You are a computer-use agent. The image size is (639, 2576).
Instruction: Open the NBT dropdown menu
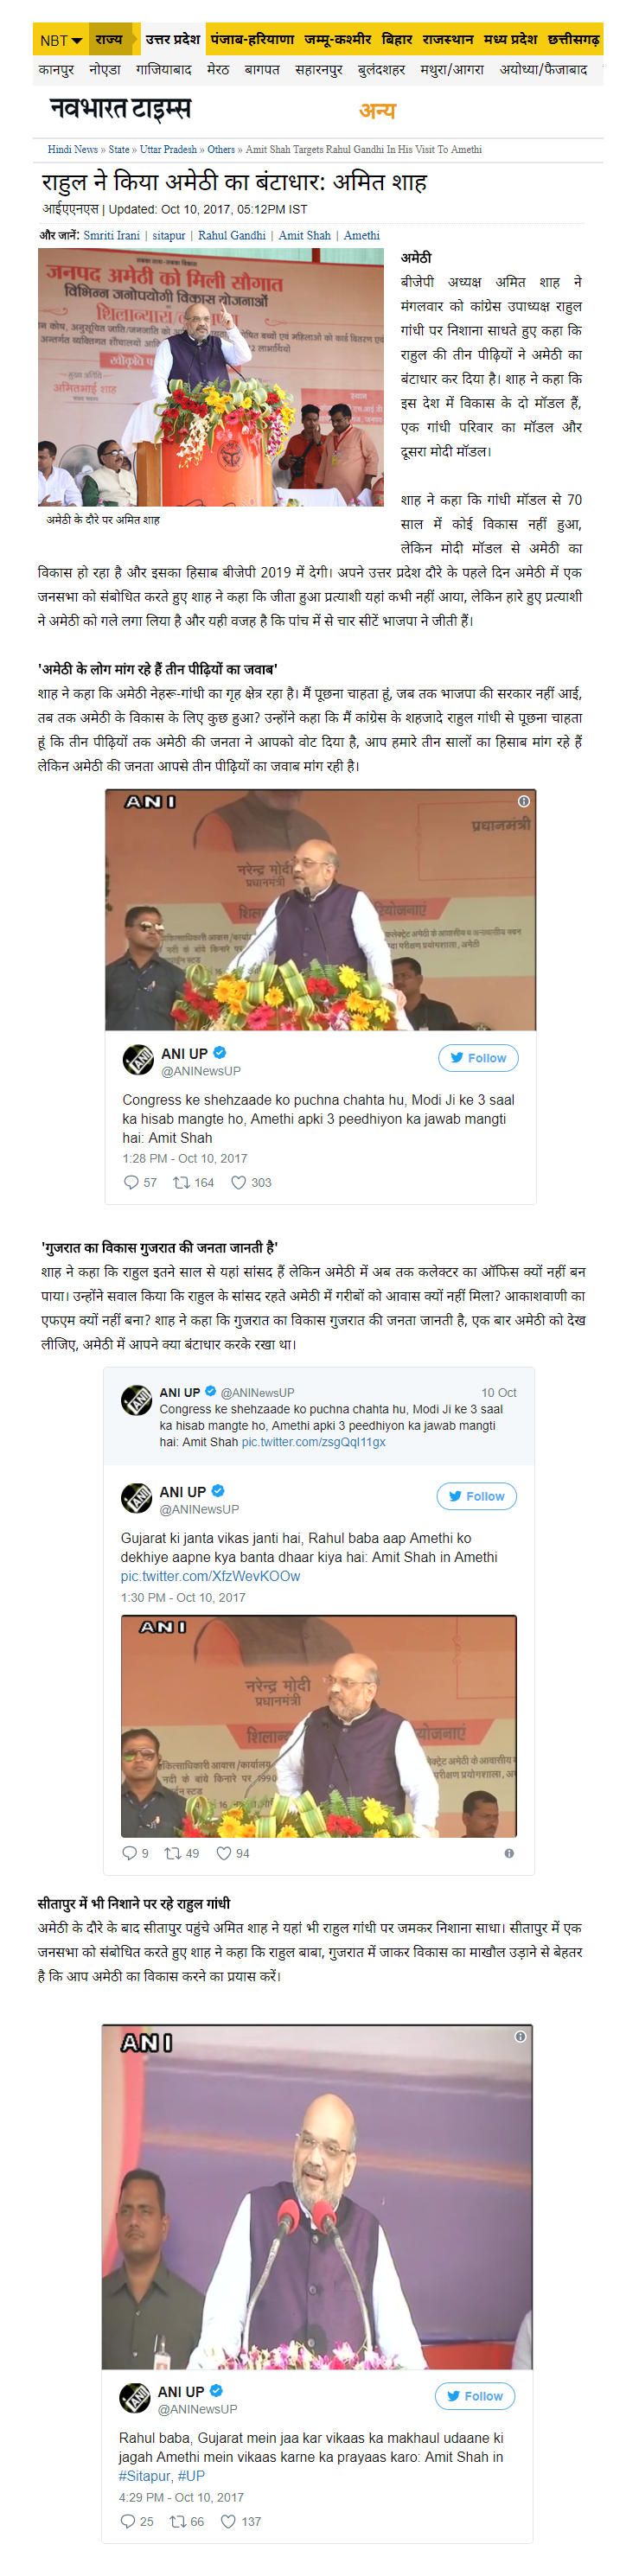(x=60, y=40)
